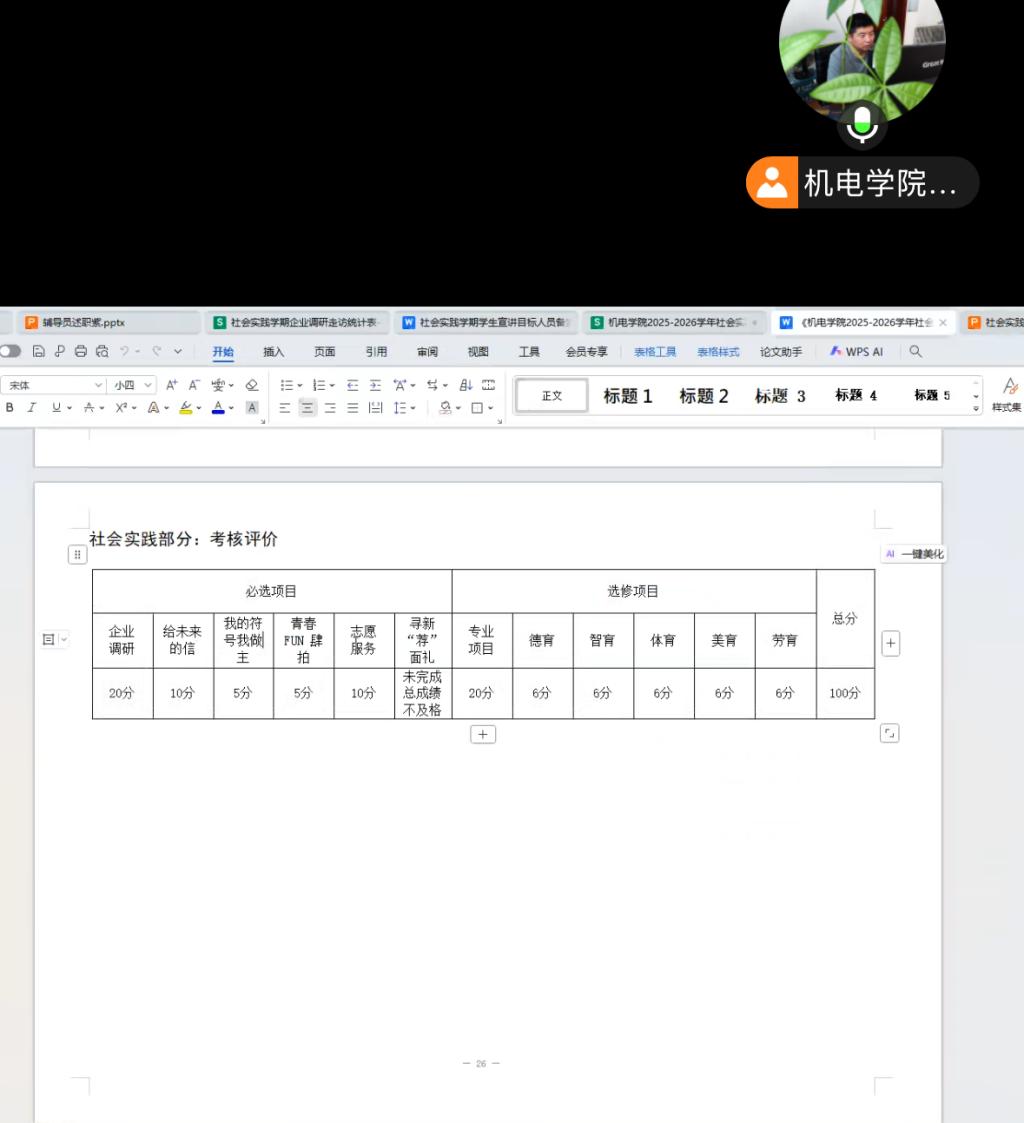The height and width of the screenshot is (1123, 1024).
Task: Click the 一键美化 AI button
Action: [x=914, y=554]
